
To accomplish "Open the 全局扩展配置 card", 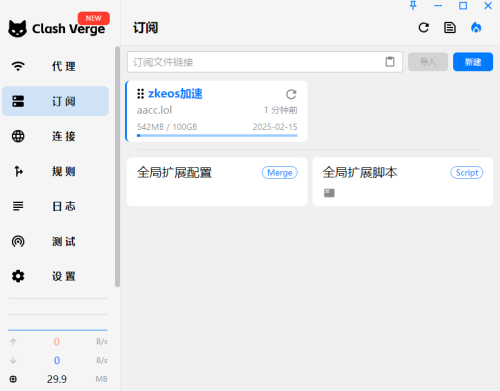I will 217,182.
